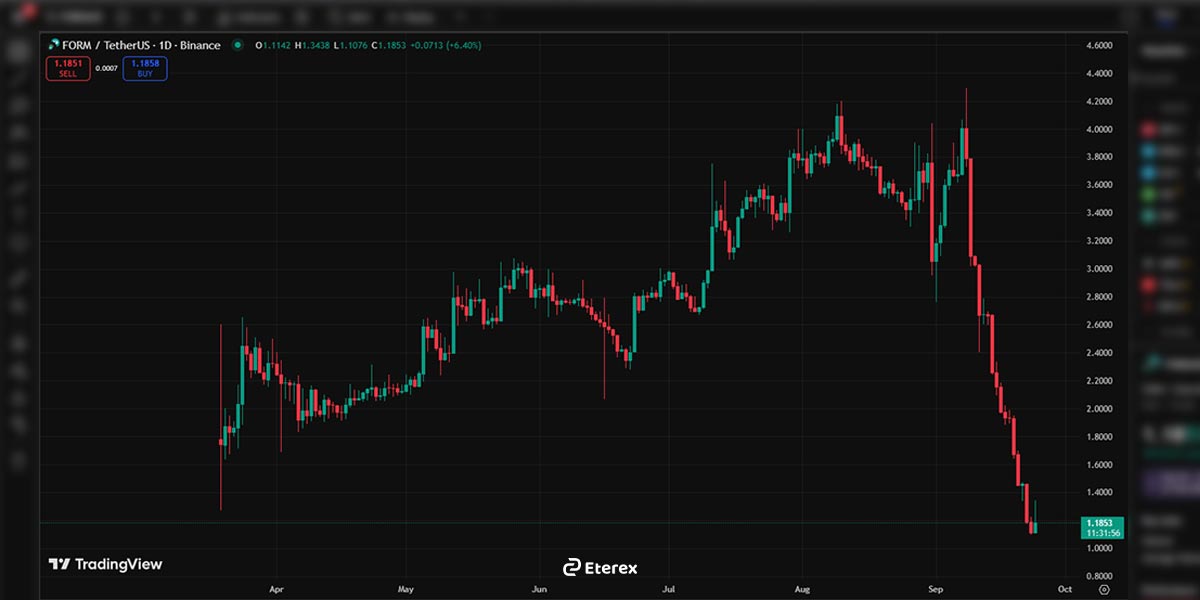The image size is (1200, 600).
Task: Click the FORM token logo icon
Action: coord(54,45)
